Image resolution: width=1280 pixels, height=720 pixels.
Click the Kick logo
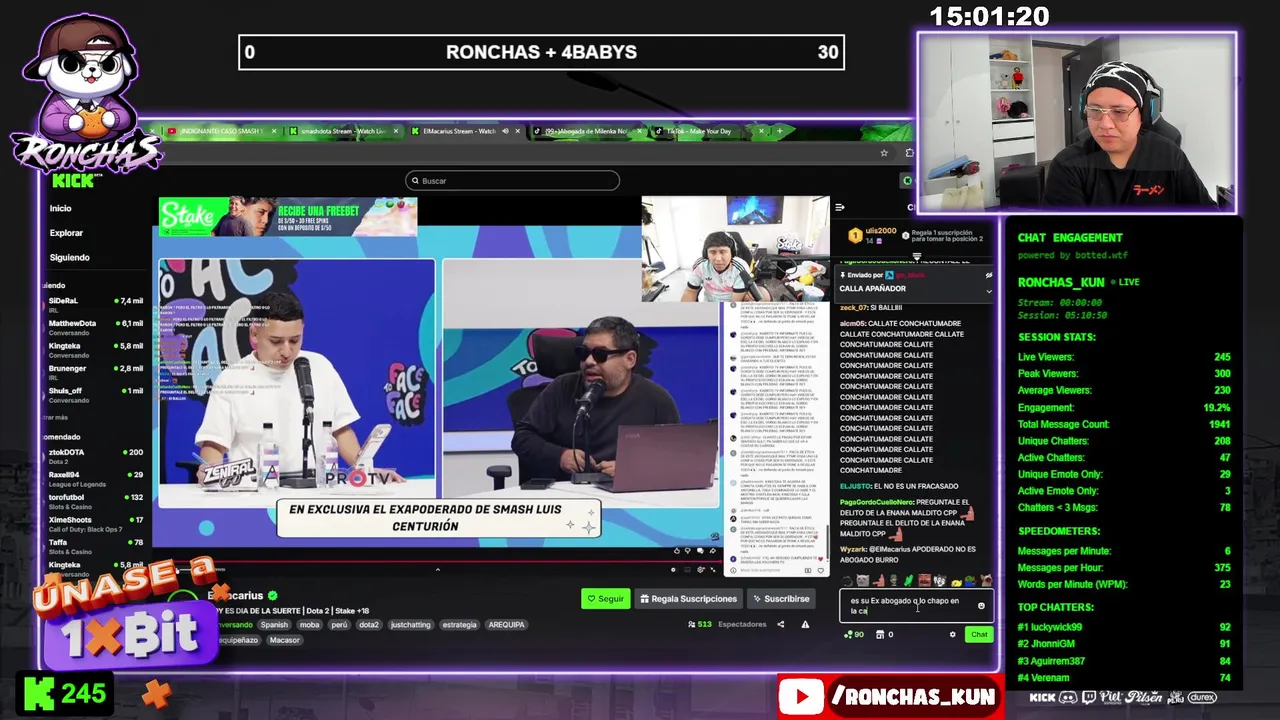(x=72, y=181)
